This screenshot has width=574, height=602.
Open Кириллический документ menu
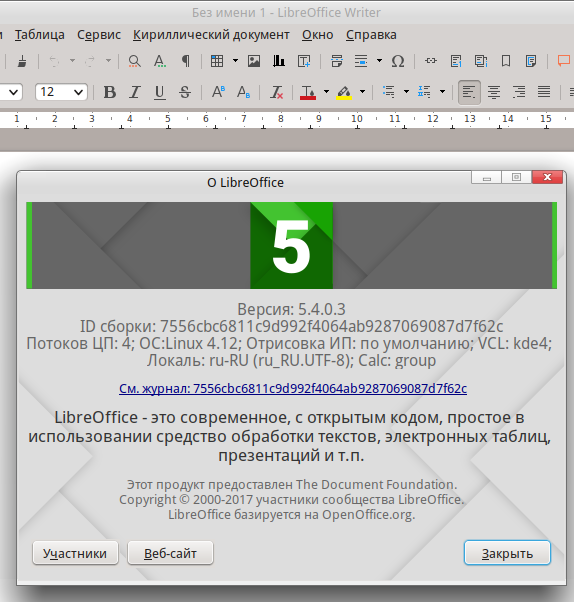click(x=211, y=35)
